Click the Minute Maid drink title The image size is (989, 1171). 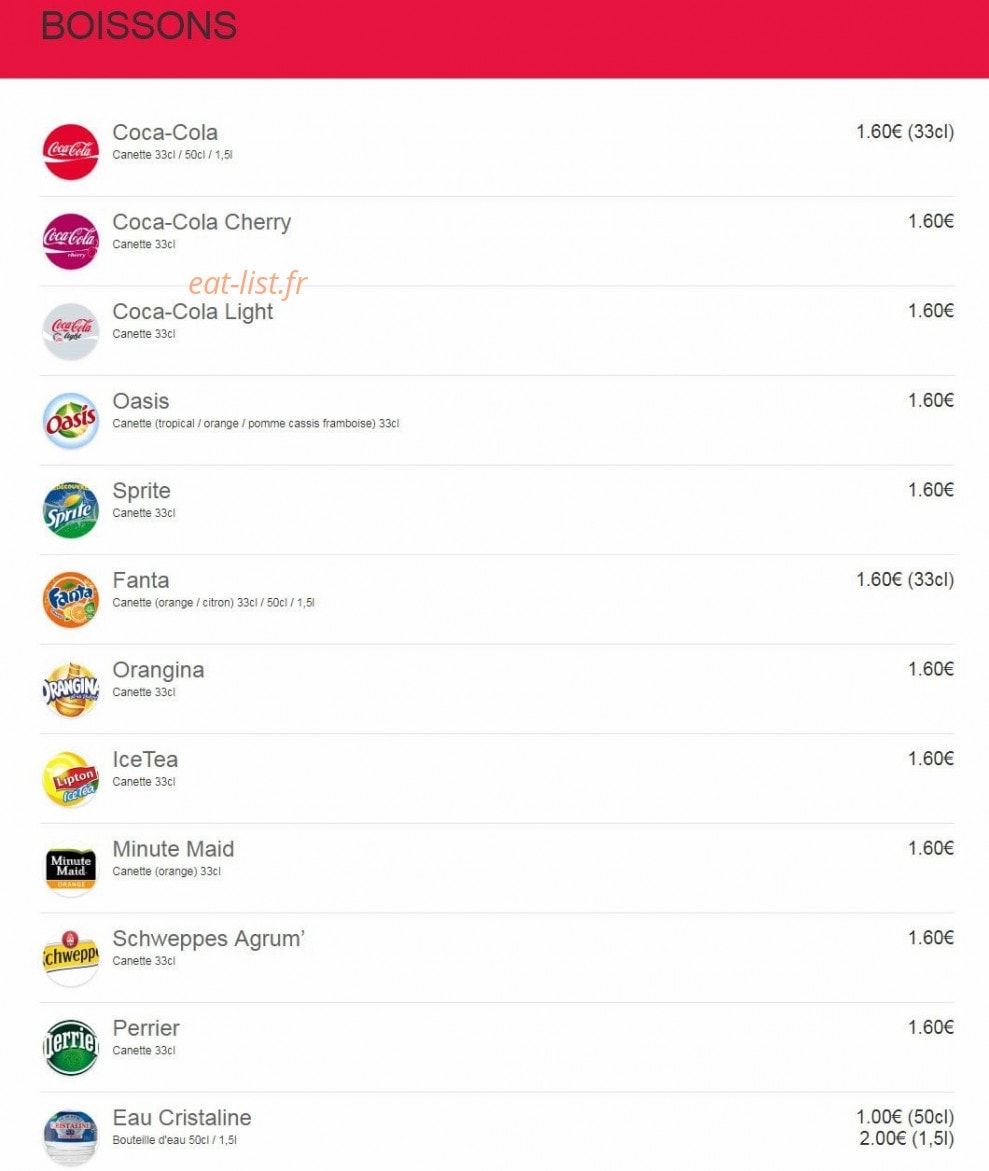173,849
